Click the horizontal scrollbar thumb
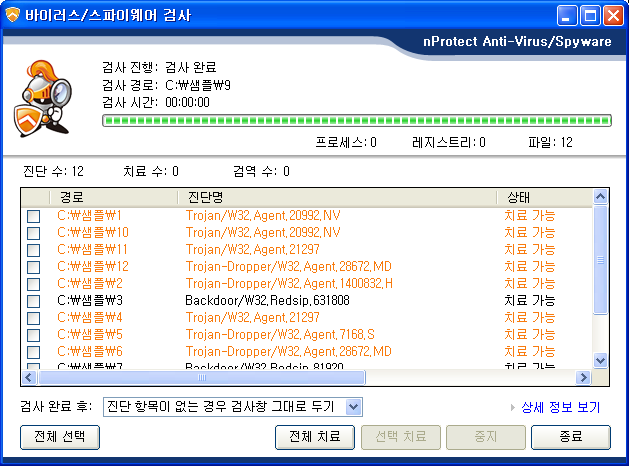 point(202,377)
